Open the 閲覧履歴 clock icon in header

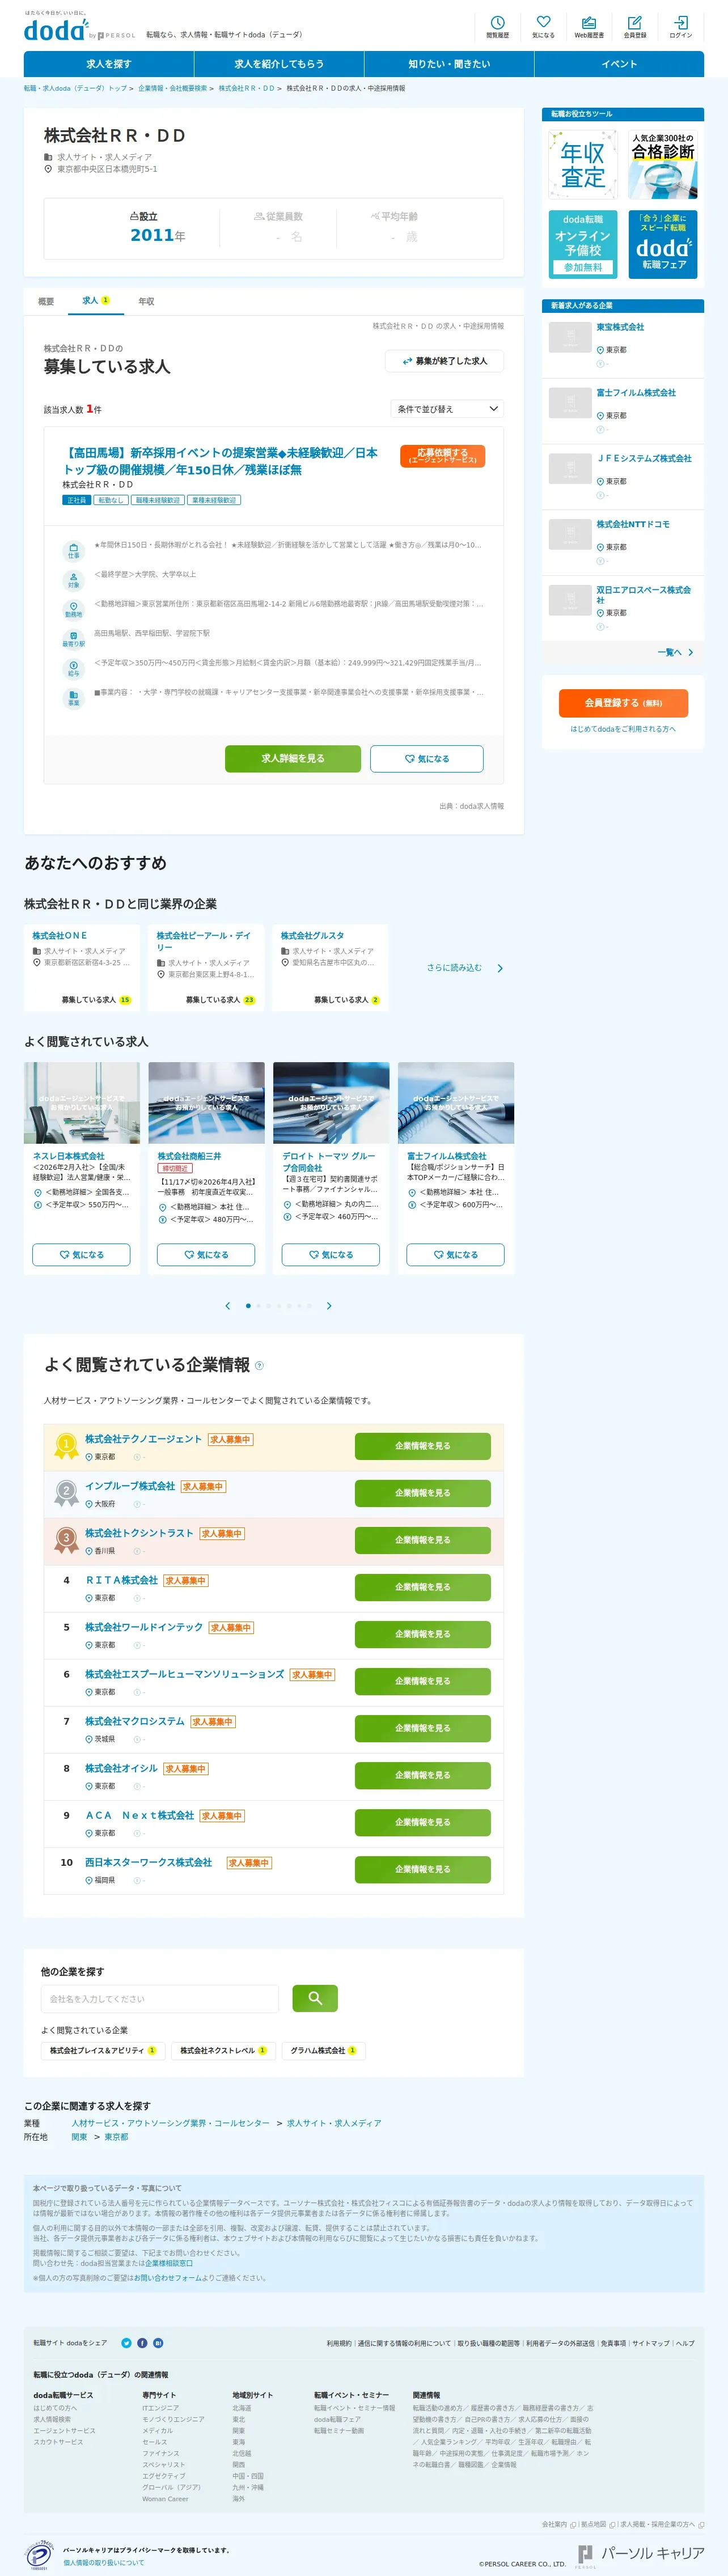pos(497,26)
